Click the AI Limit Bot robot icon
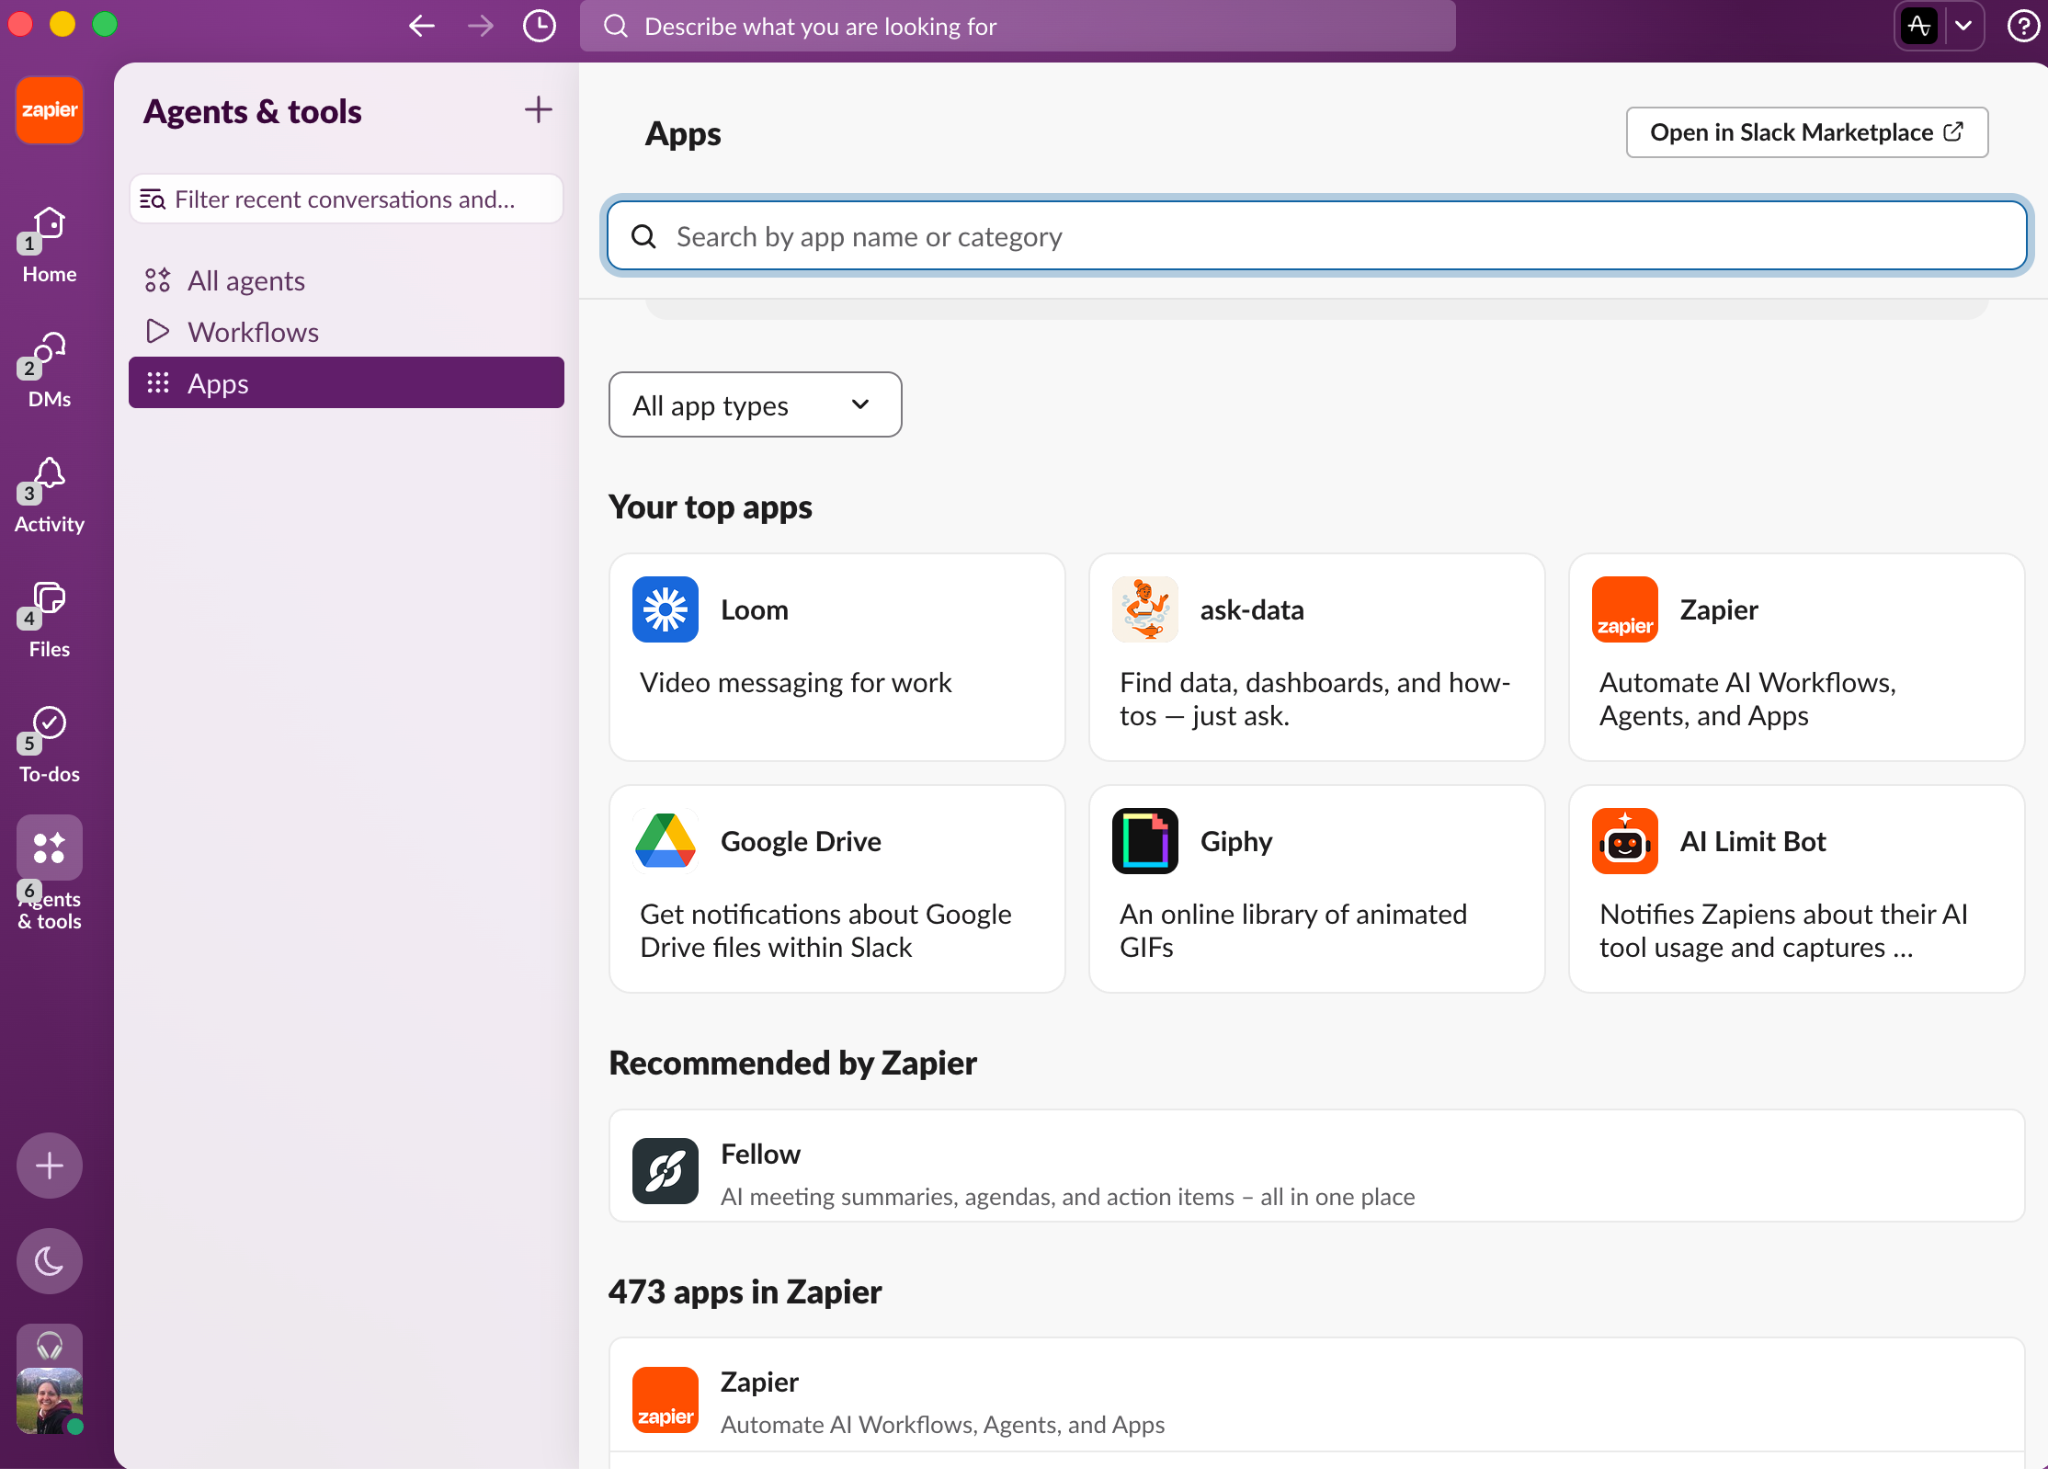The image size is (2048, 1469). tap(1625, 841)
